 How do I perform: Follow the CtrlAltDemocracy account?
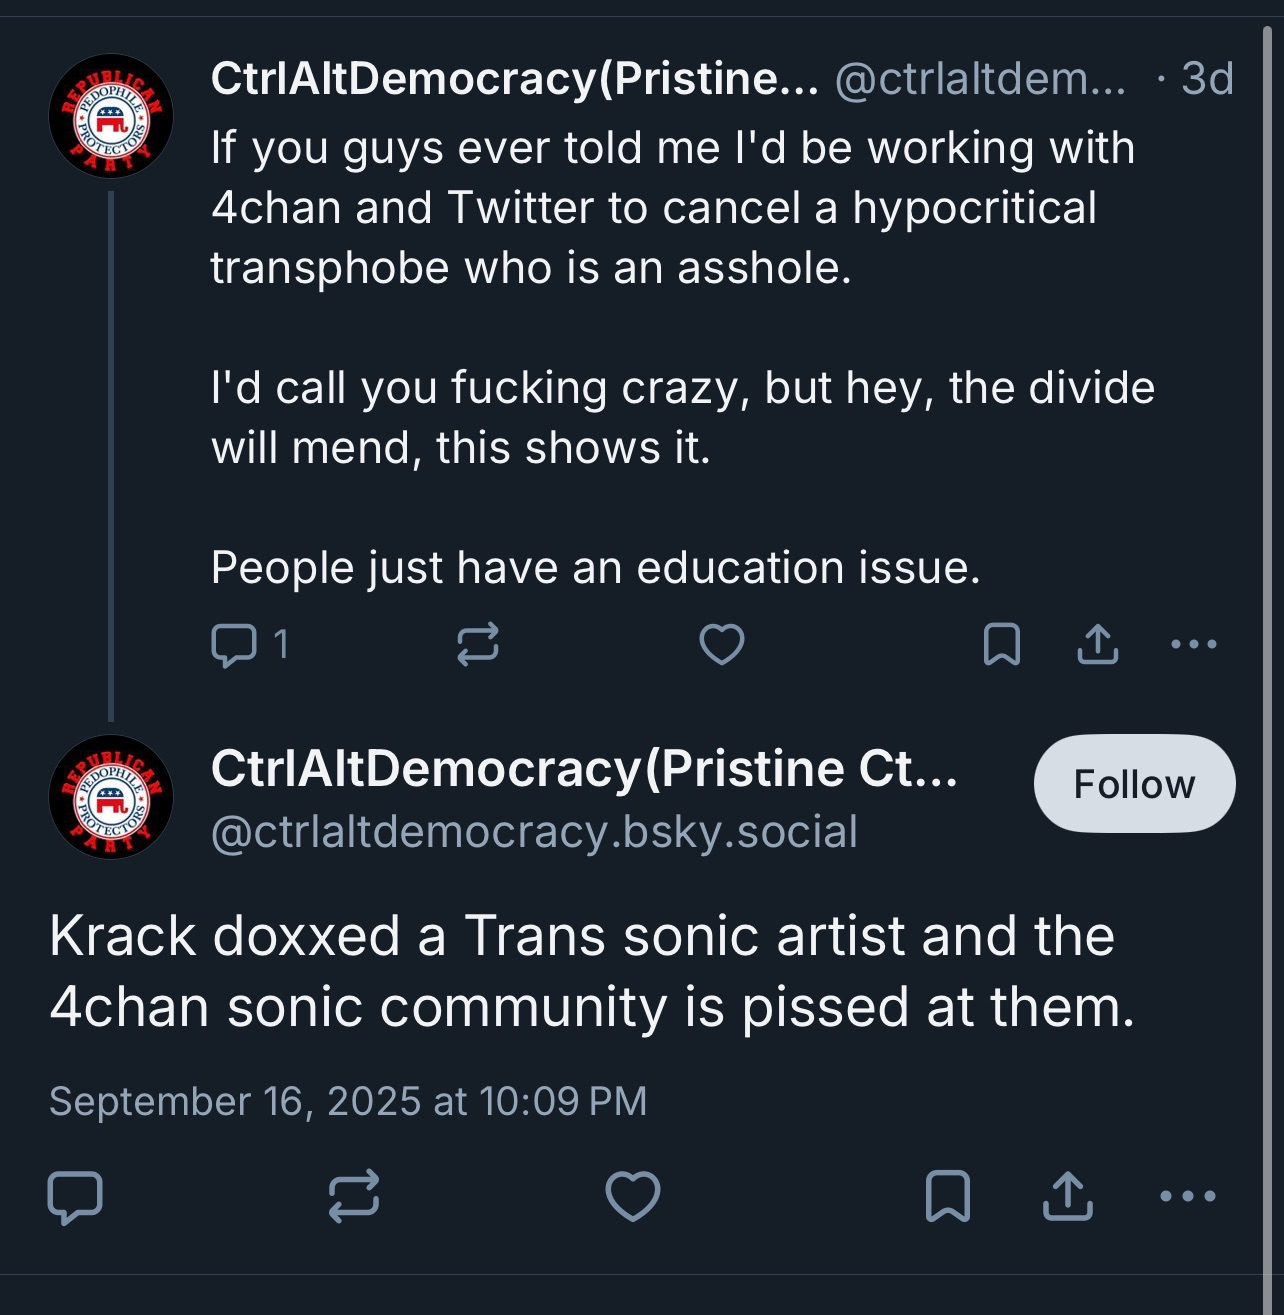(x=1134, y=784)
